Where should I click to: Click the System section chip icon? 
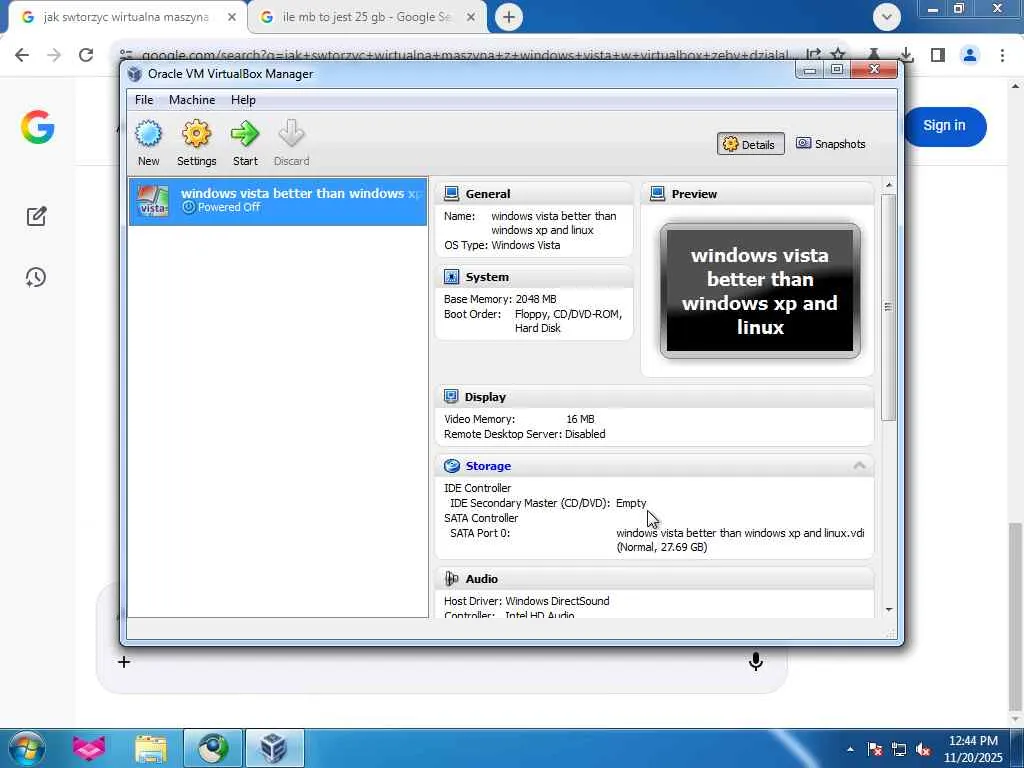point(451,277)
